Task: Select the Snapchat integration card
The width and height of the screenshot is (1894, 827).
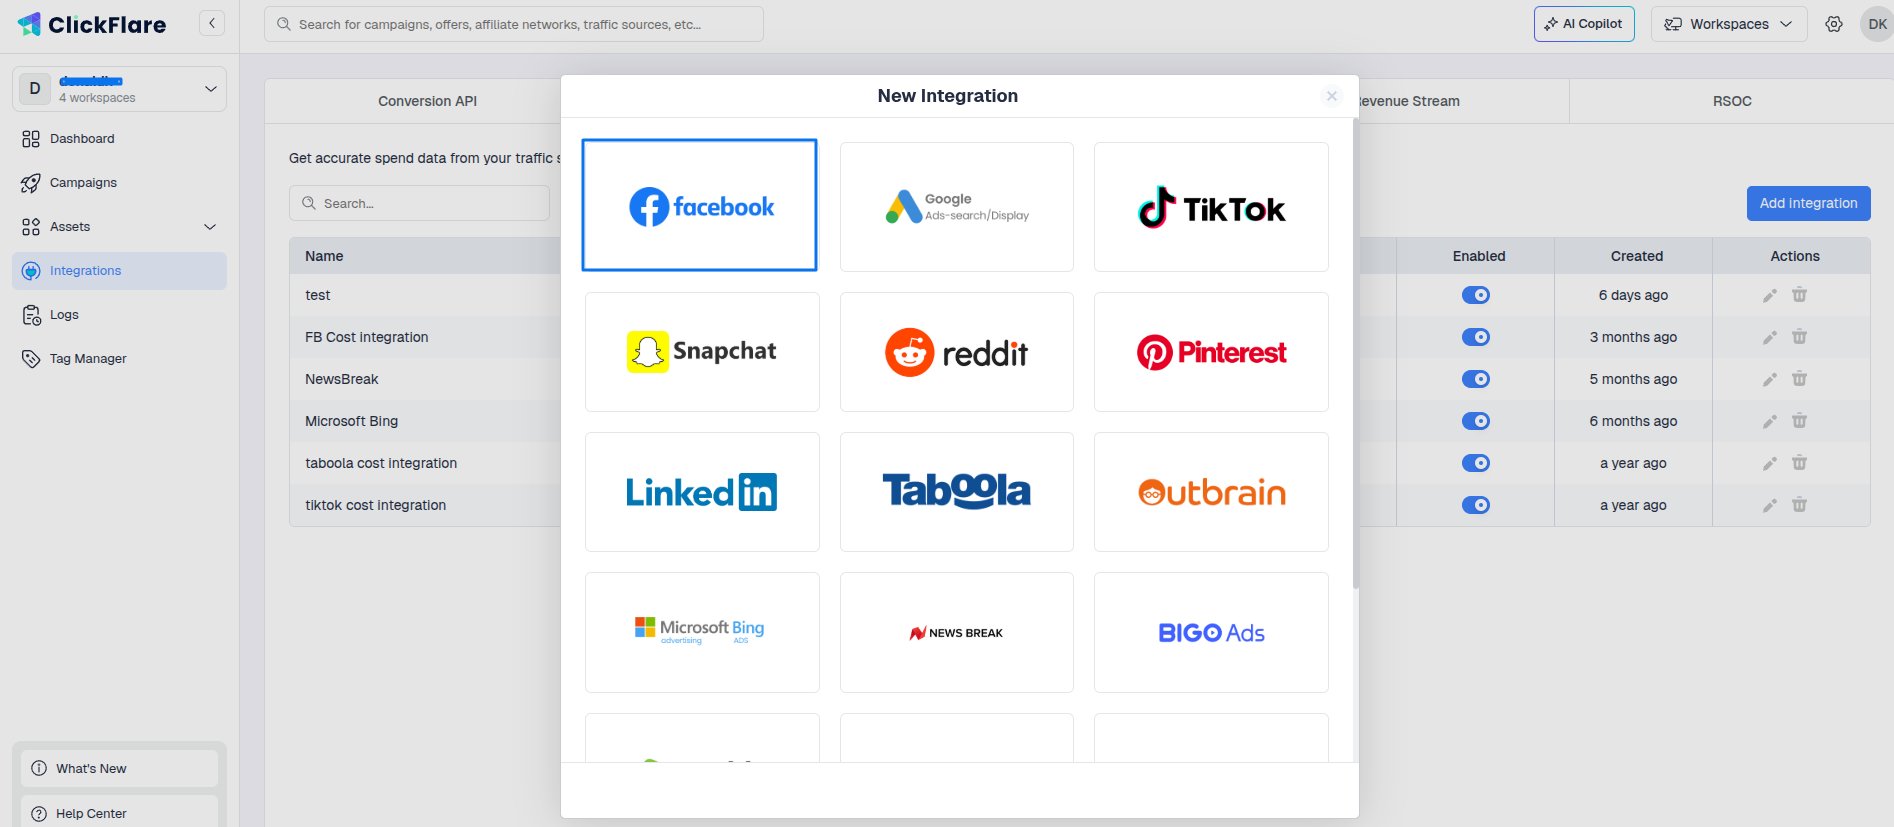Action: click(x=702, y=352)
